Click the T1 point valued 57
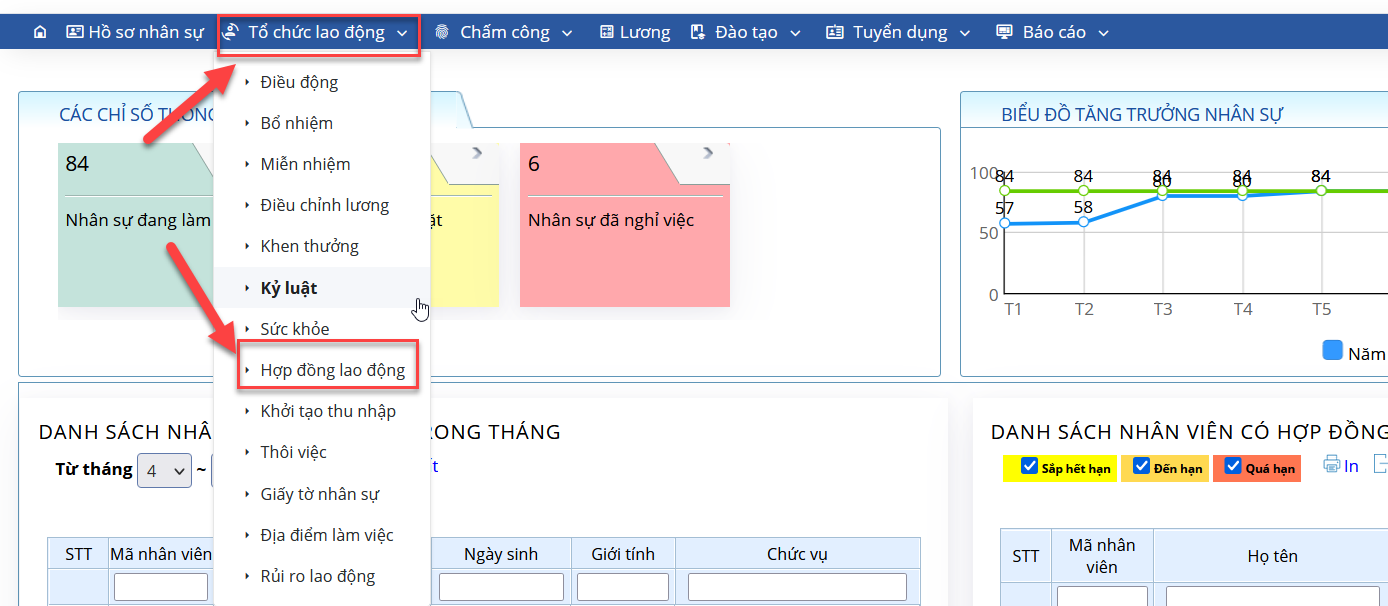The height and width of the screenshot is (606, 1388). point(1005,223)
